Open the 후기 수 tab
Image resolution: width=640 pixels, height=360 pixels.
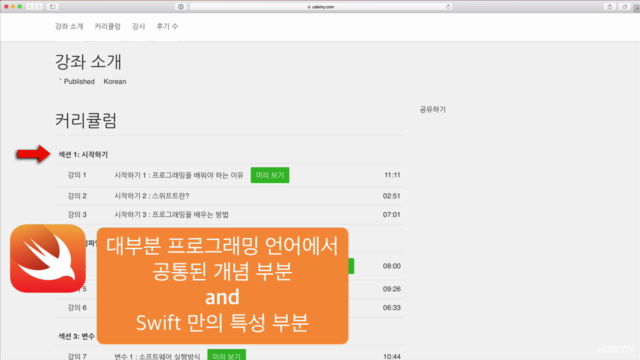pyautogui.click(x=167, y=27)
